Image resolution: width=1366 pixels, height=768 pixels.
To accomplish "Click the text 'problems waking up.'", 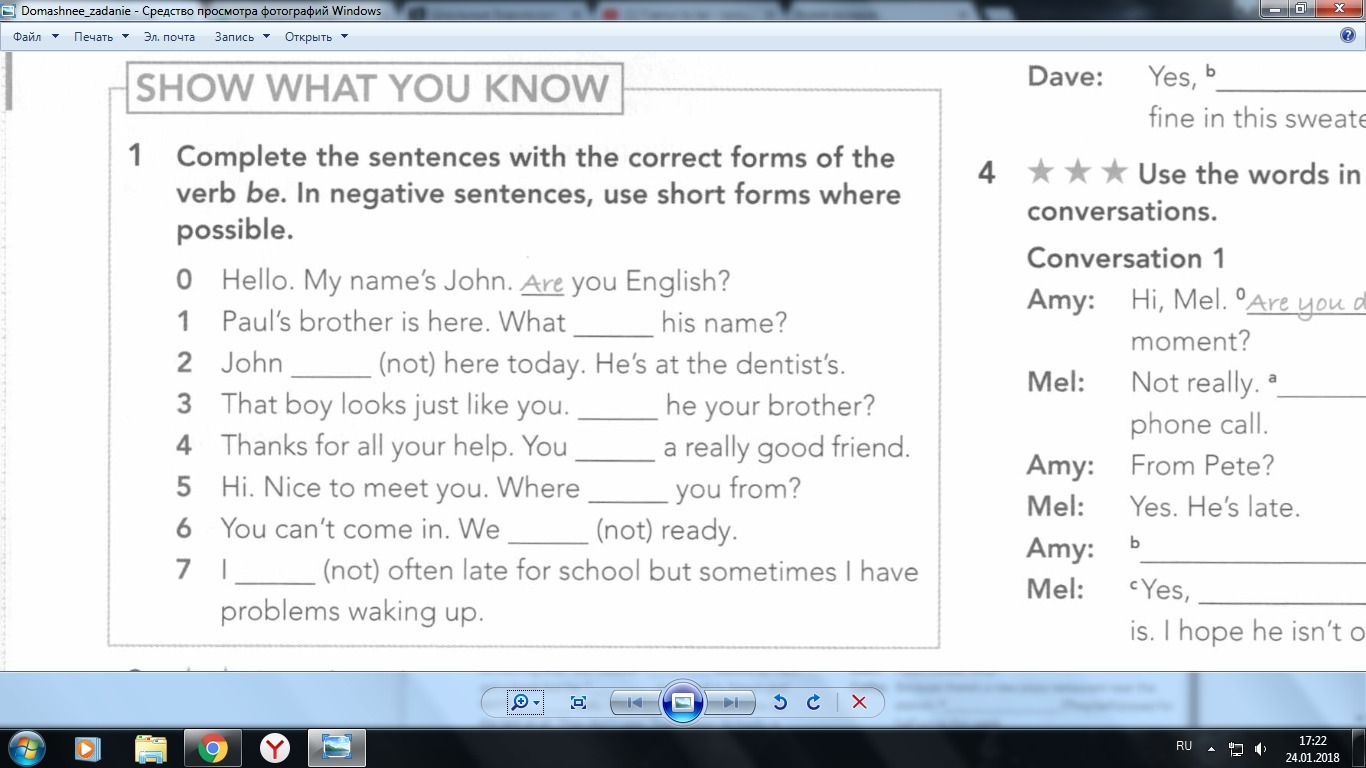I will tap(352, 611).
